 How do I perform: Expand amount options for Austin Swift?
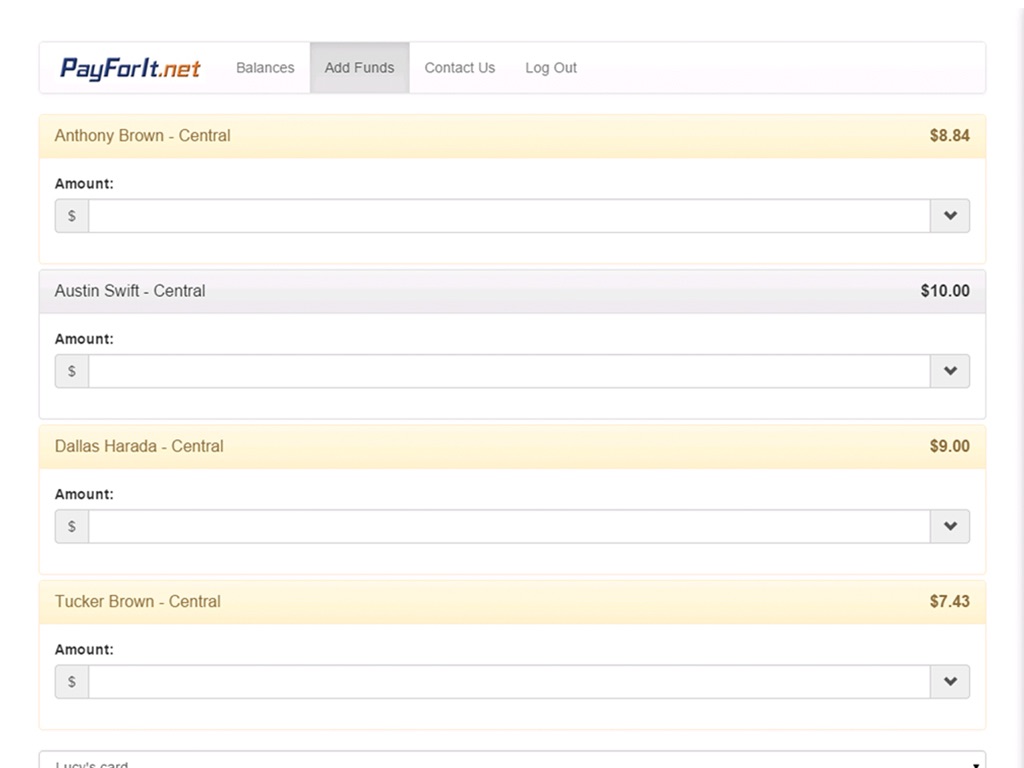tap(950, 371)
